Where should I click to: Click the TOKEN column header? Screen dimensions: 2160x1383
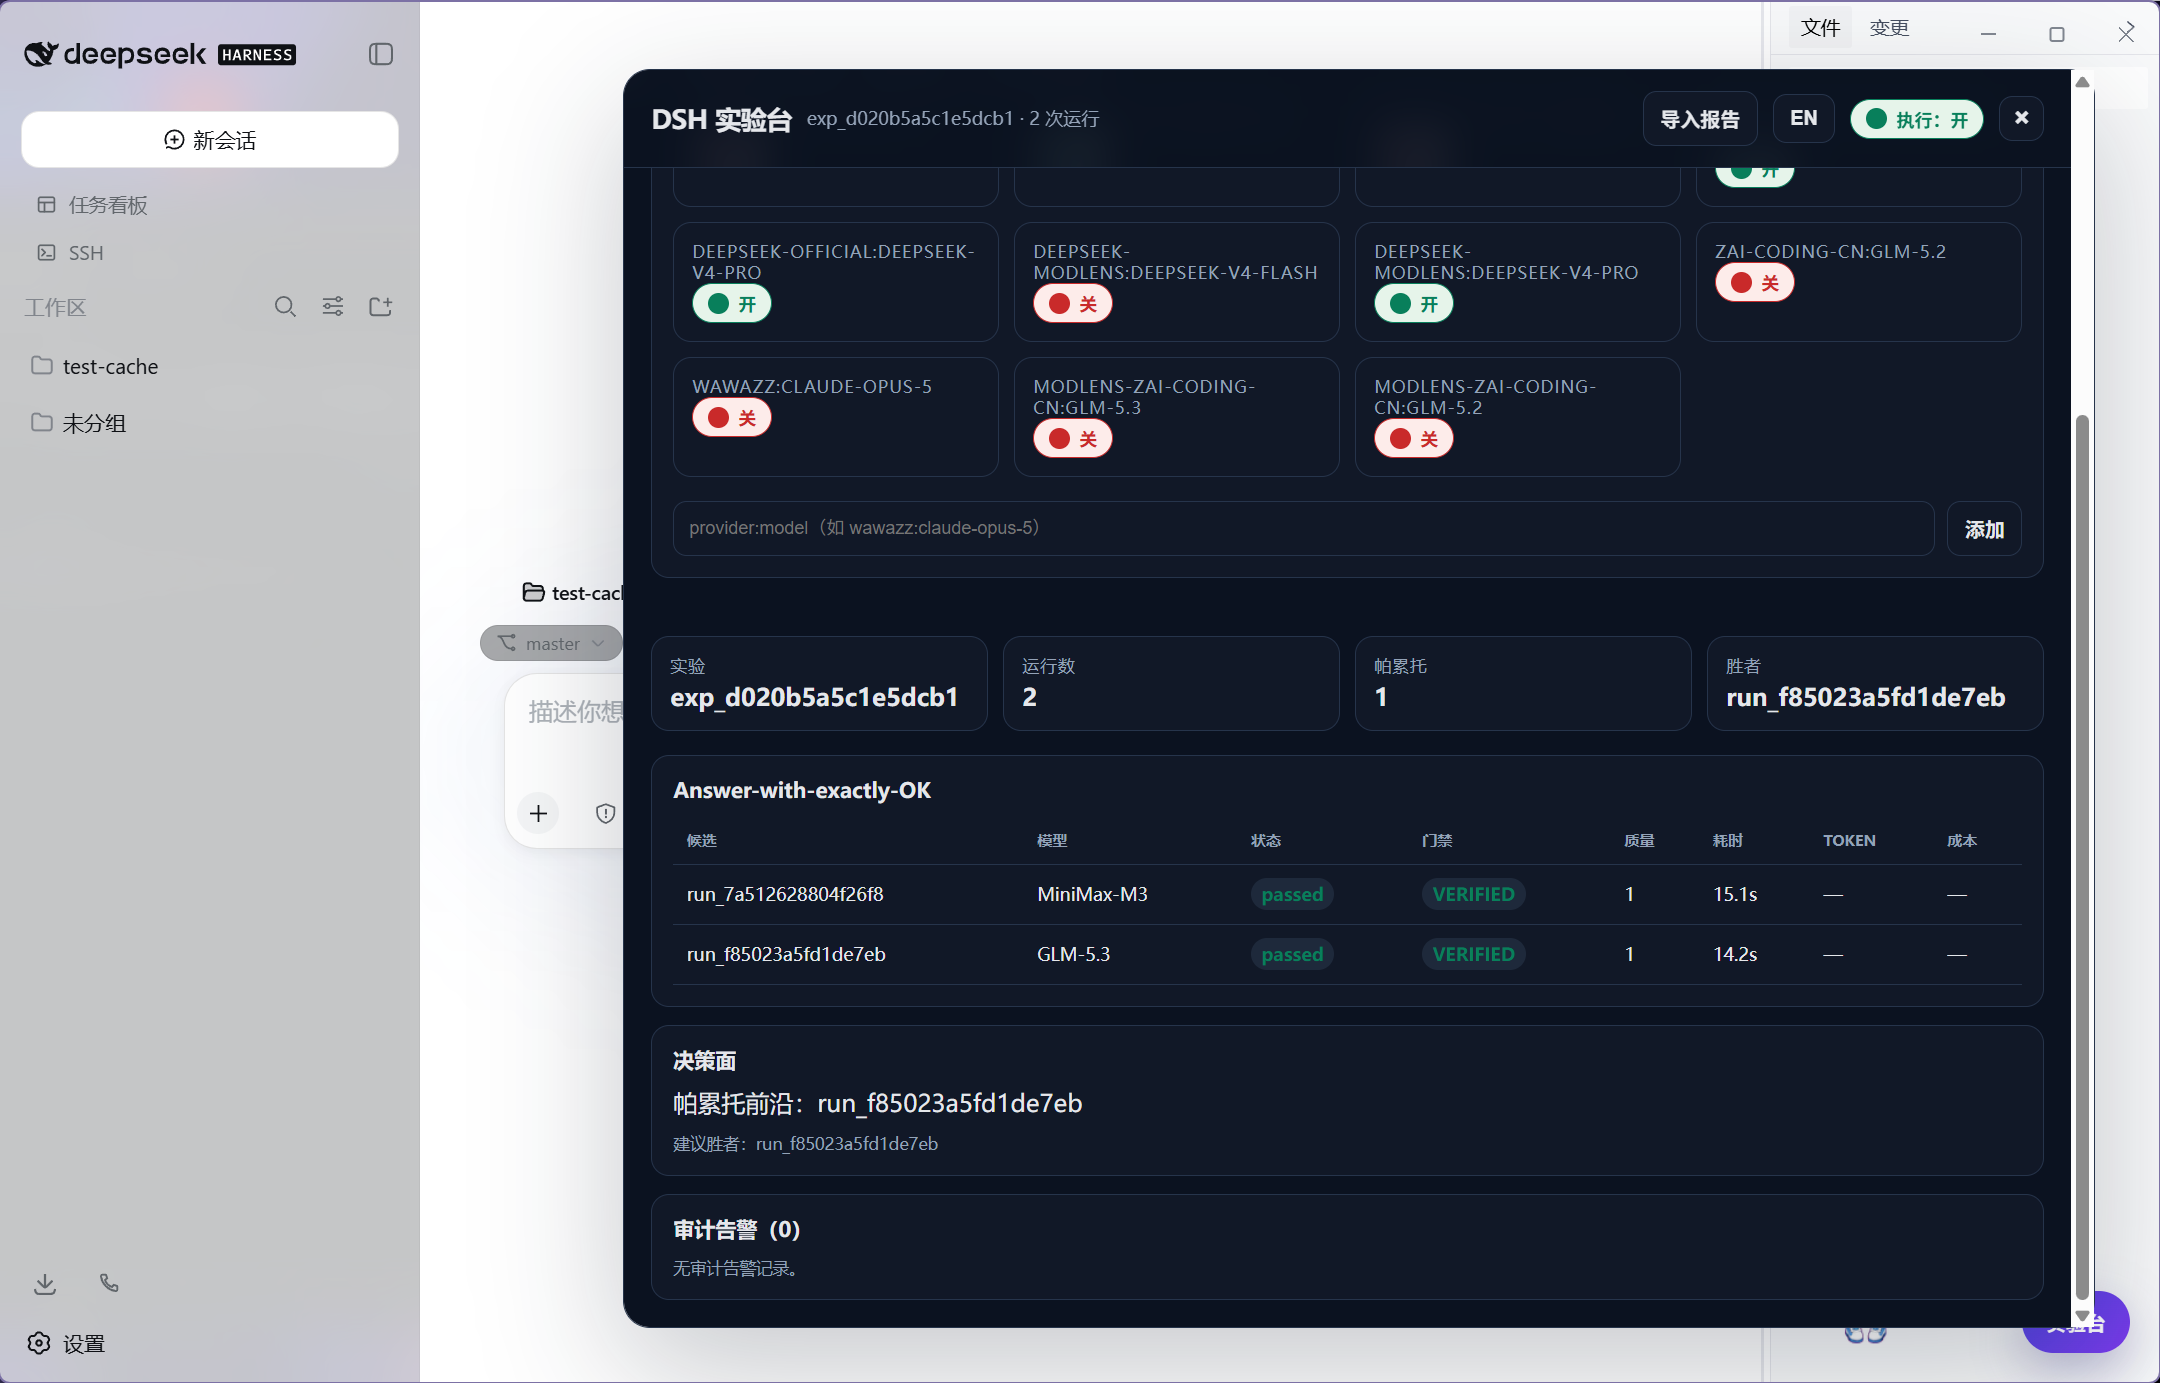[x=1849, y=840]
